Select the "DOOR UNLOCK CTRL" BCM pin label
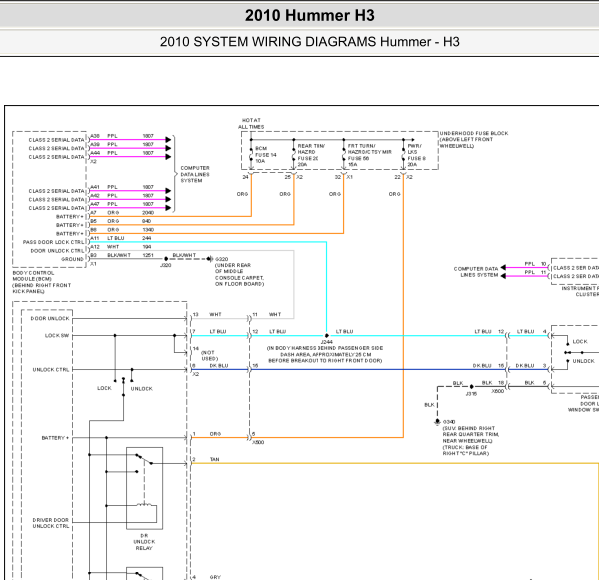 [x=57, y=251]
